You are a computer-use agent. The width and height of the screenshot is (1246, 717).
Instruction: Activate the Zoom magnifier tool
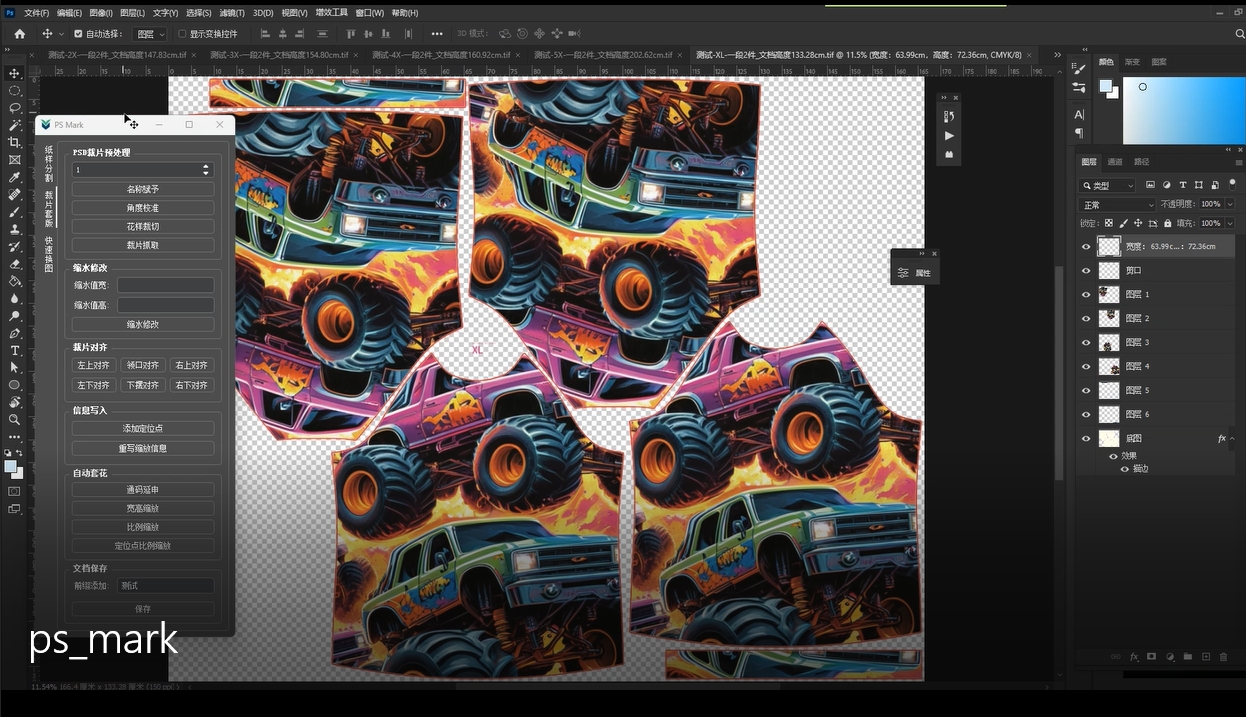(x=15, y=419)
